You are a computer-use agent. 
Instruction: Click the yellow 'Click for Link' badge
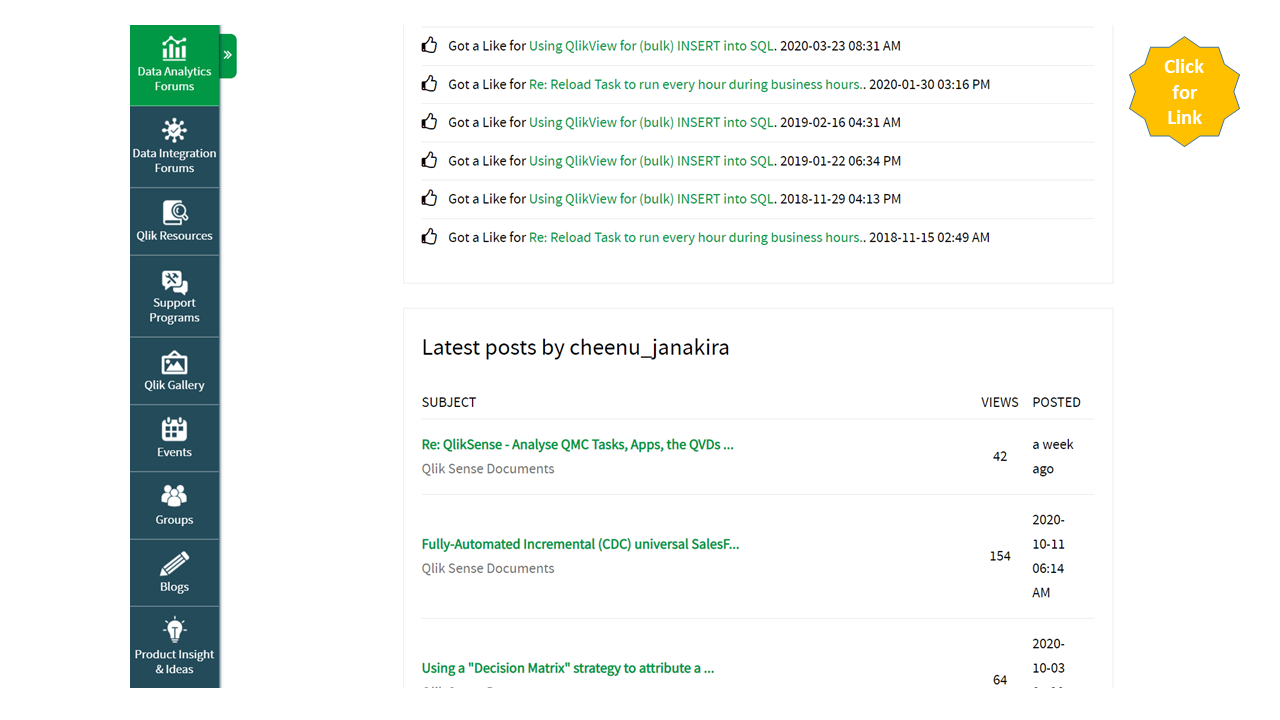(x=1184, y=92)
